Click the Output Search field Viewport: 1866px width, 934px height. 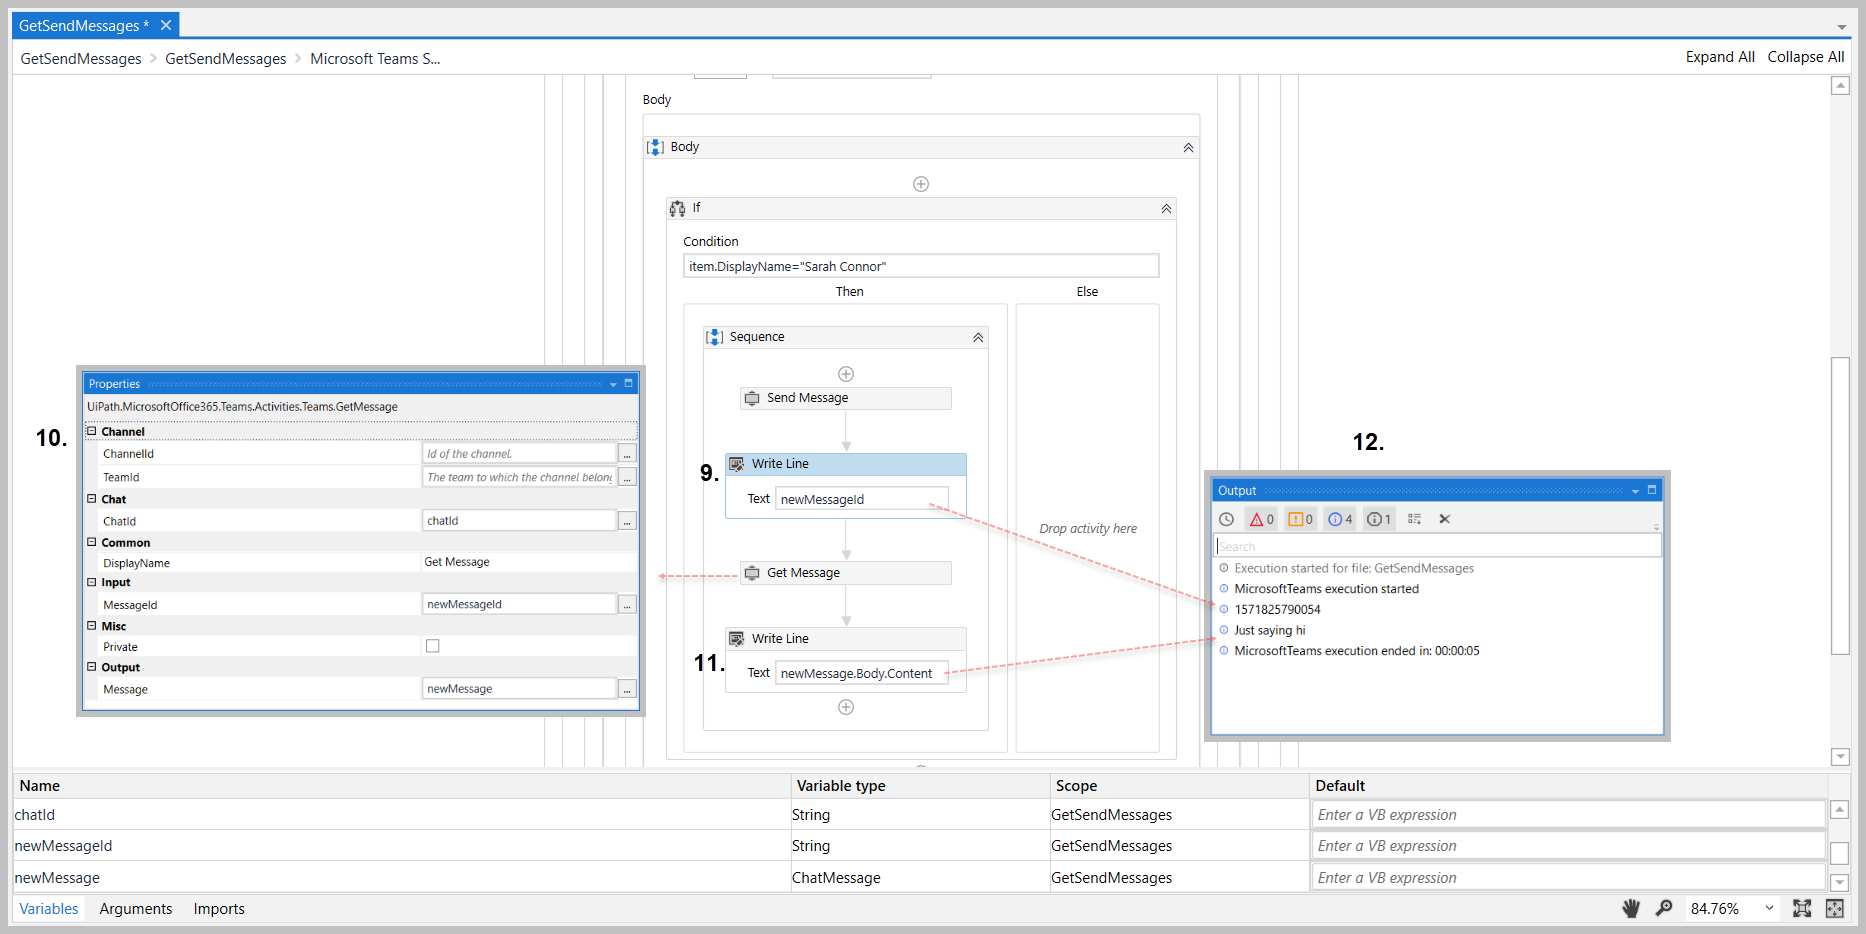1438,546
